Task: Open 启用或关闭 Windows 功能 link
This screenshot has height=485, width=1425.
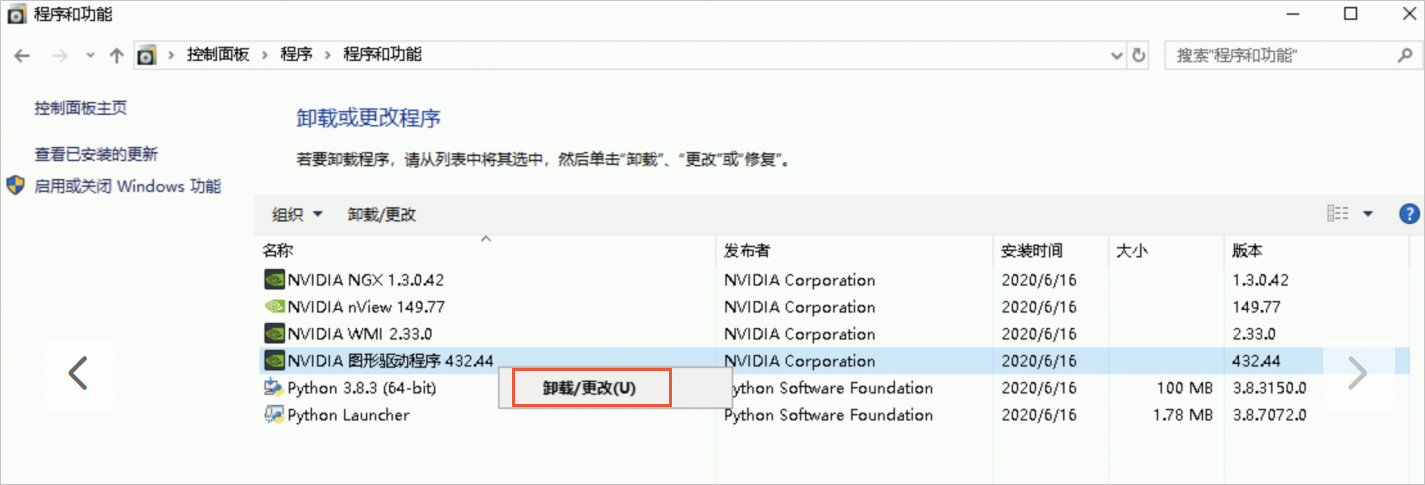Action: 128,186
